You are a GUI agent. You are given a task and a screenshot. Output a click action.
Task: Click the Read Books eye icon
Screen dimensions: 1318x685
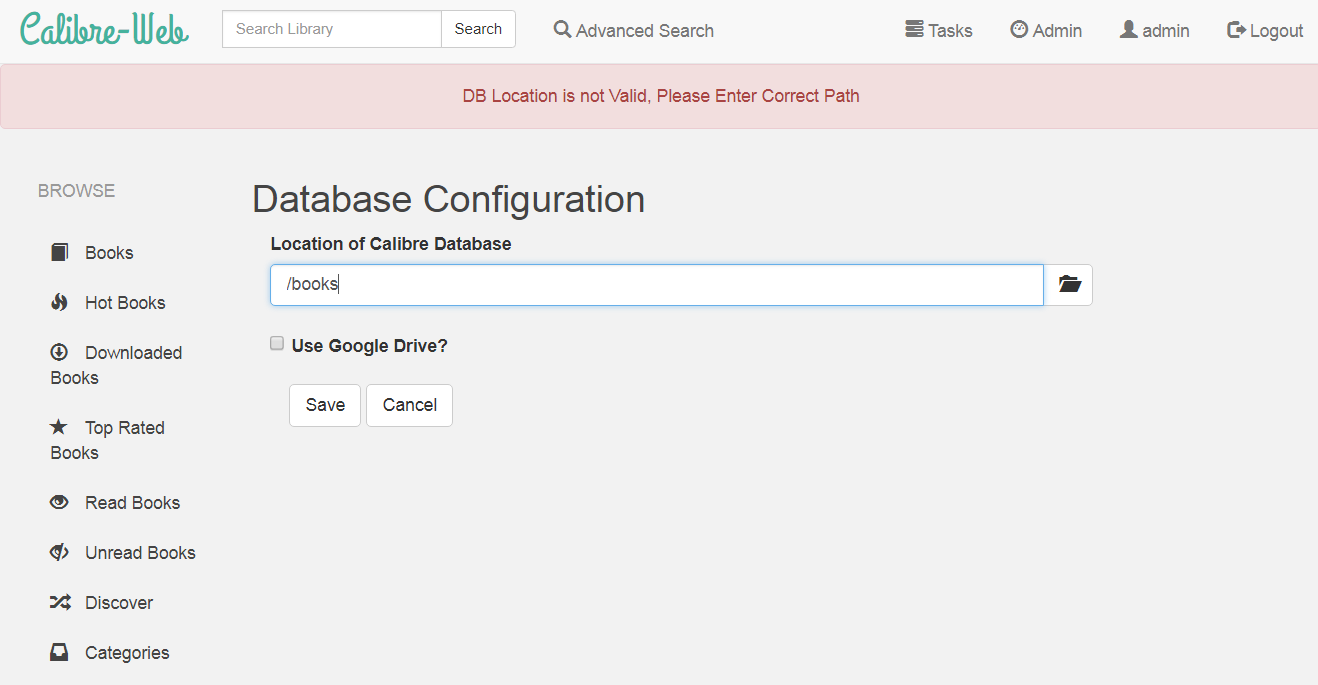pyautogui.click(x=60, y=502)
